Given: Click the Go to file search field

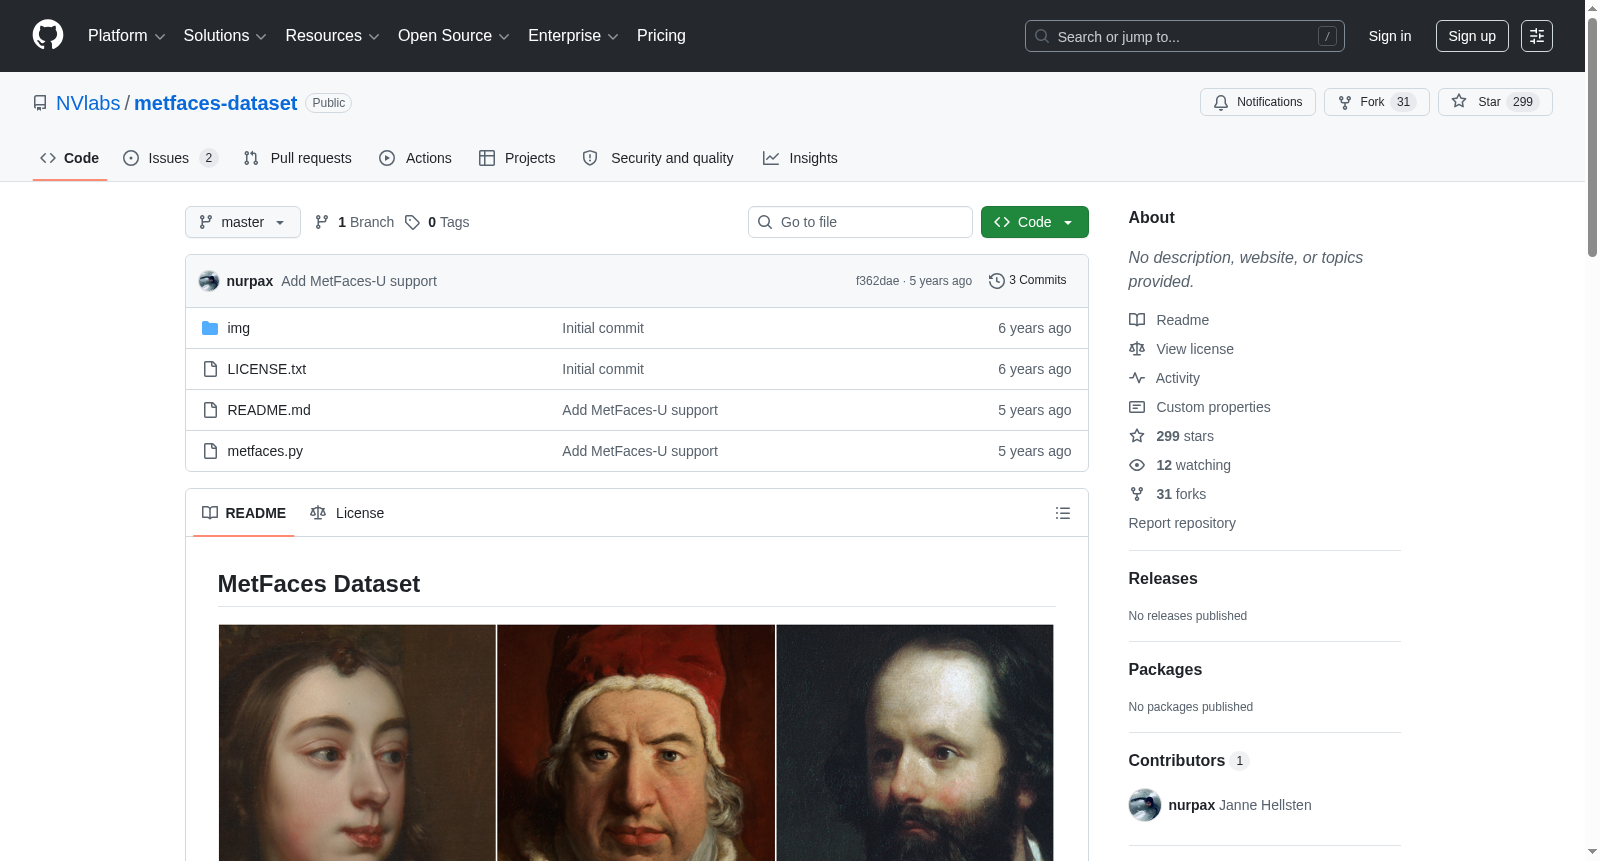Looking at the screenshot, I should 860,222.
